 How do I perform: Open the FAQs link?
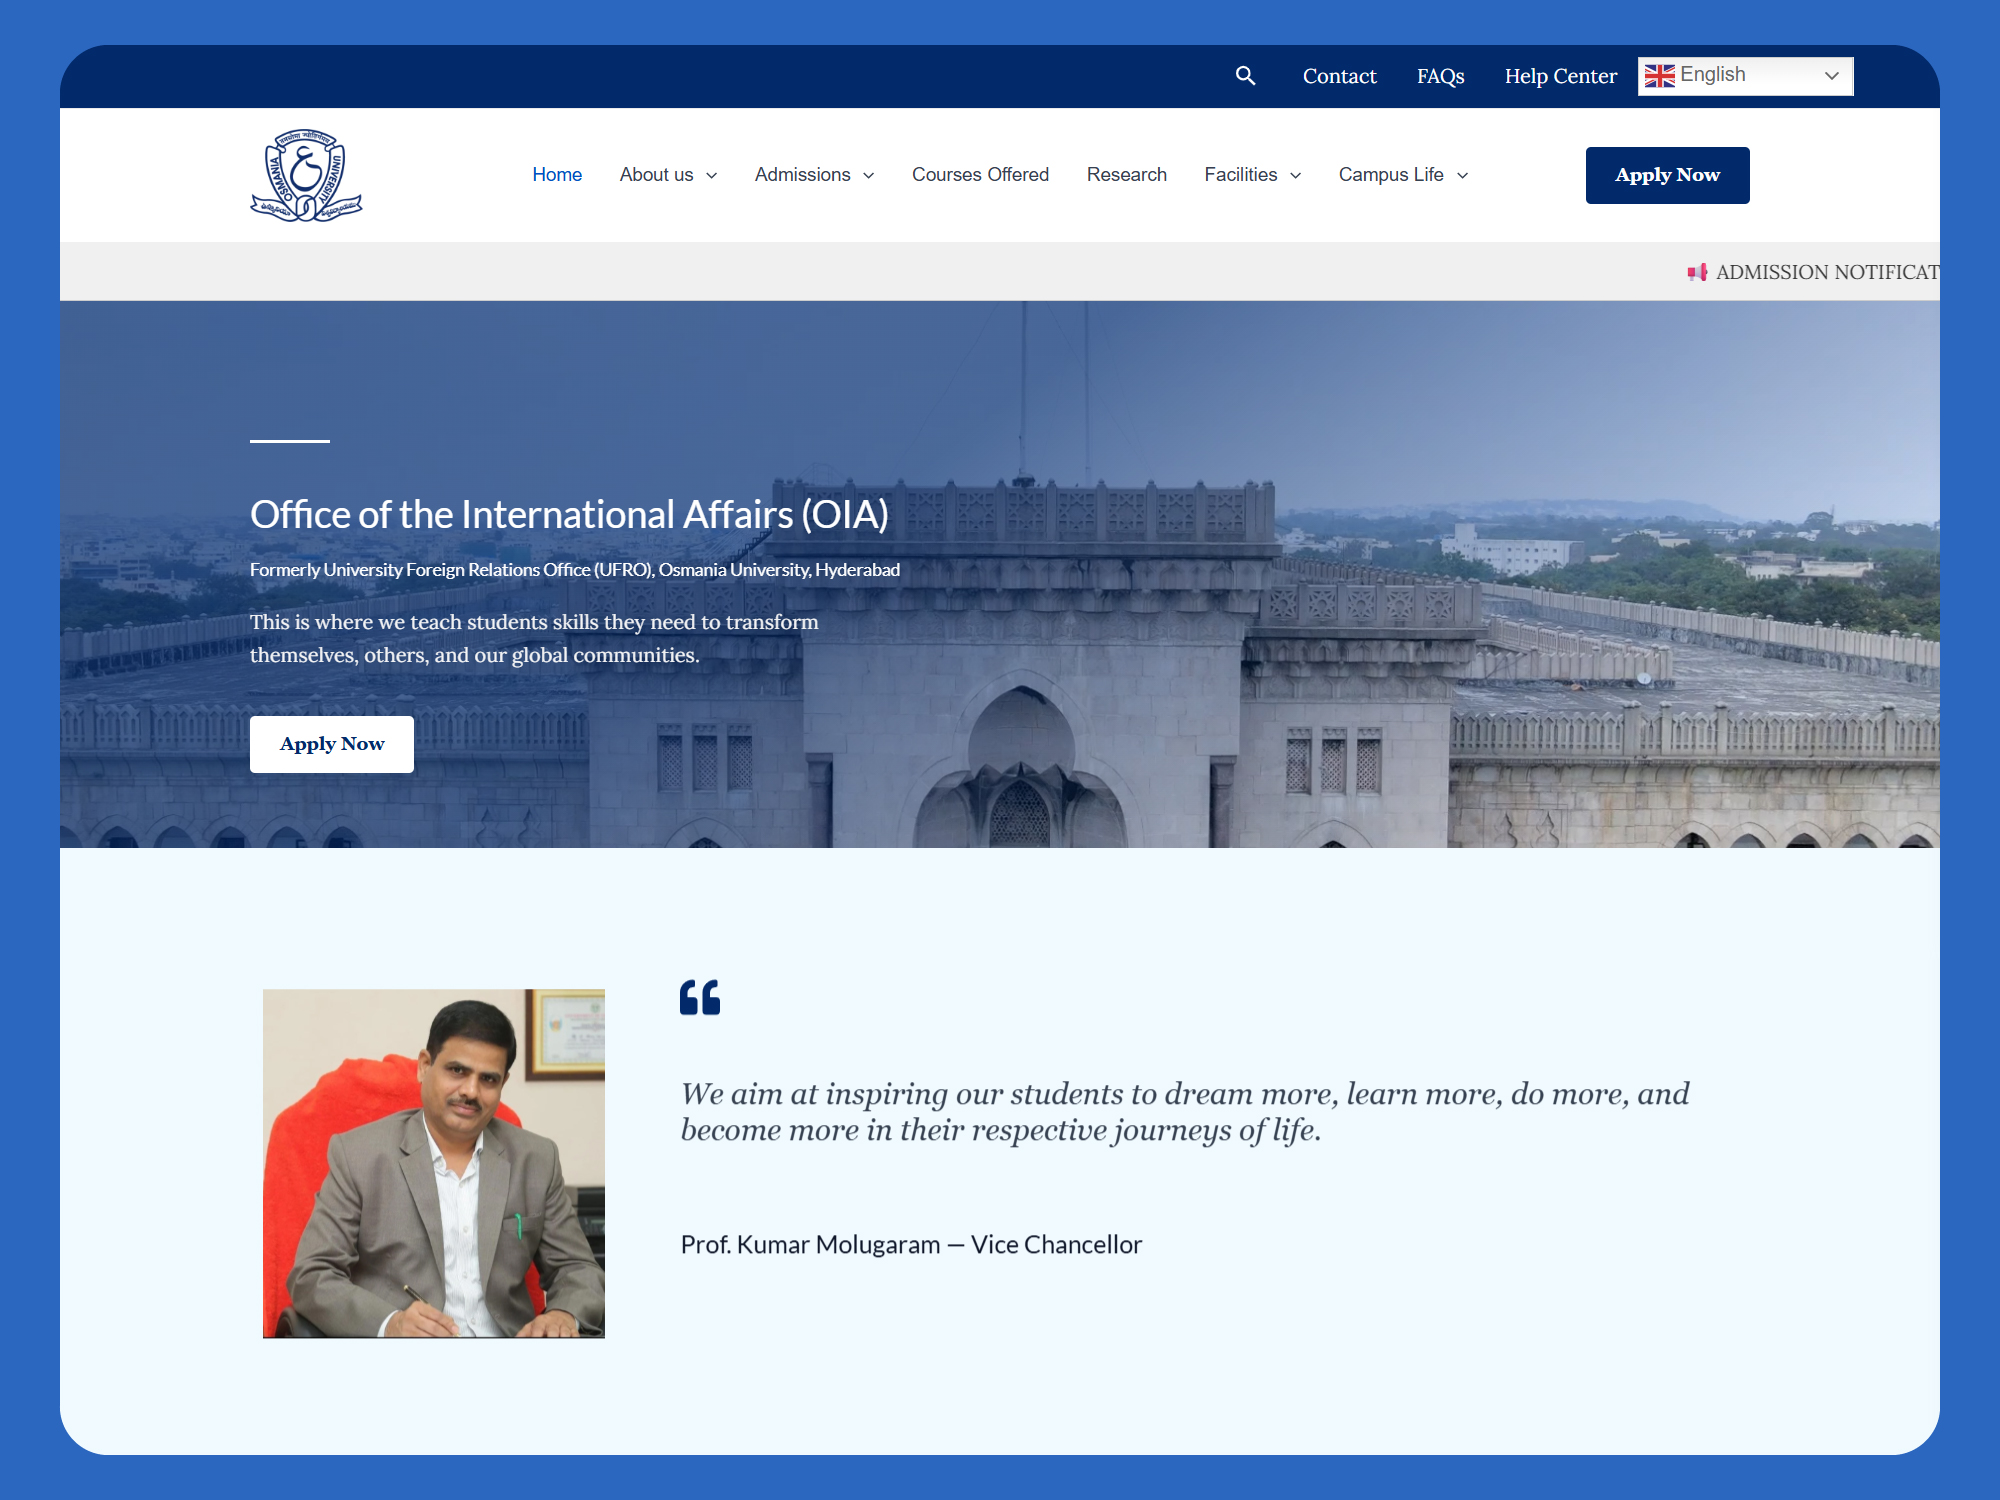click(1440, 76)
